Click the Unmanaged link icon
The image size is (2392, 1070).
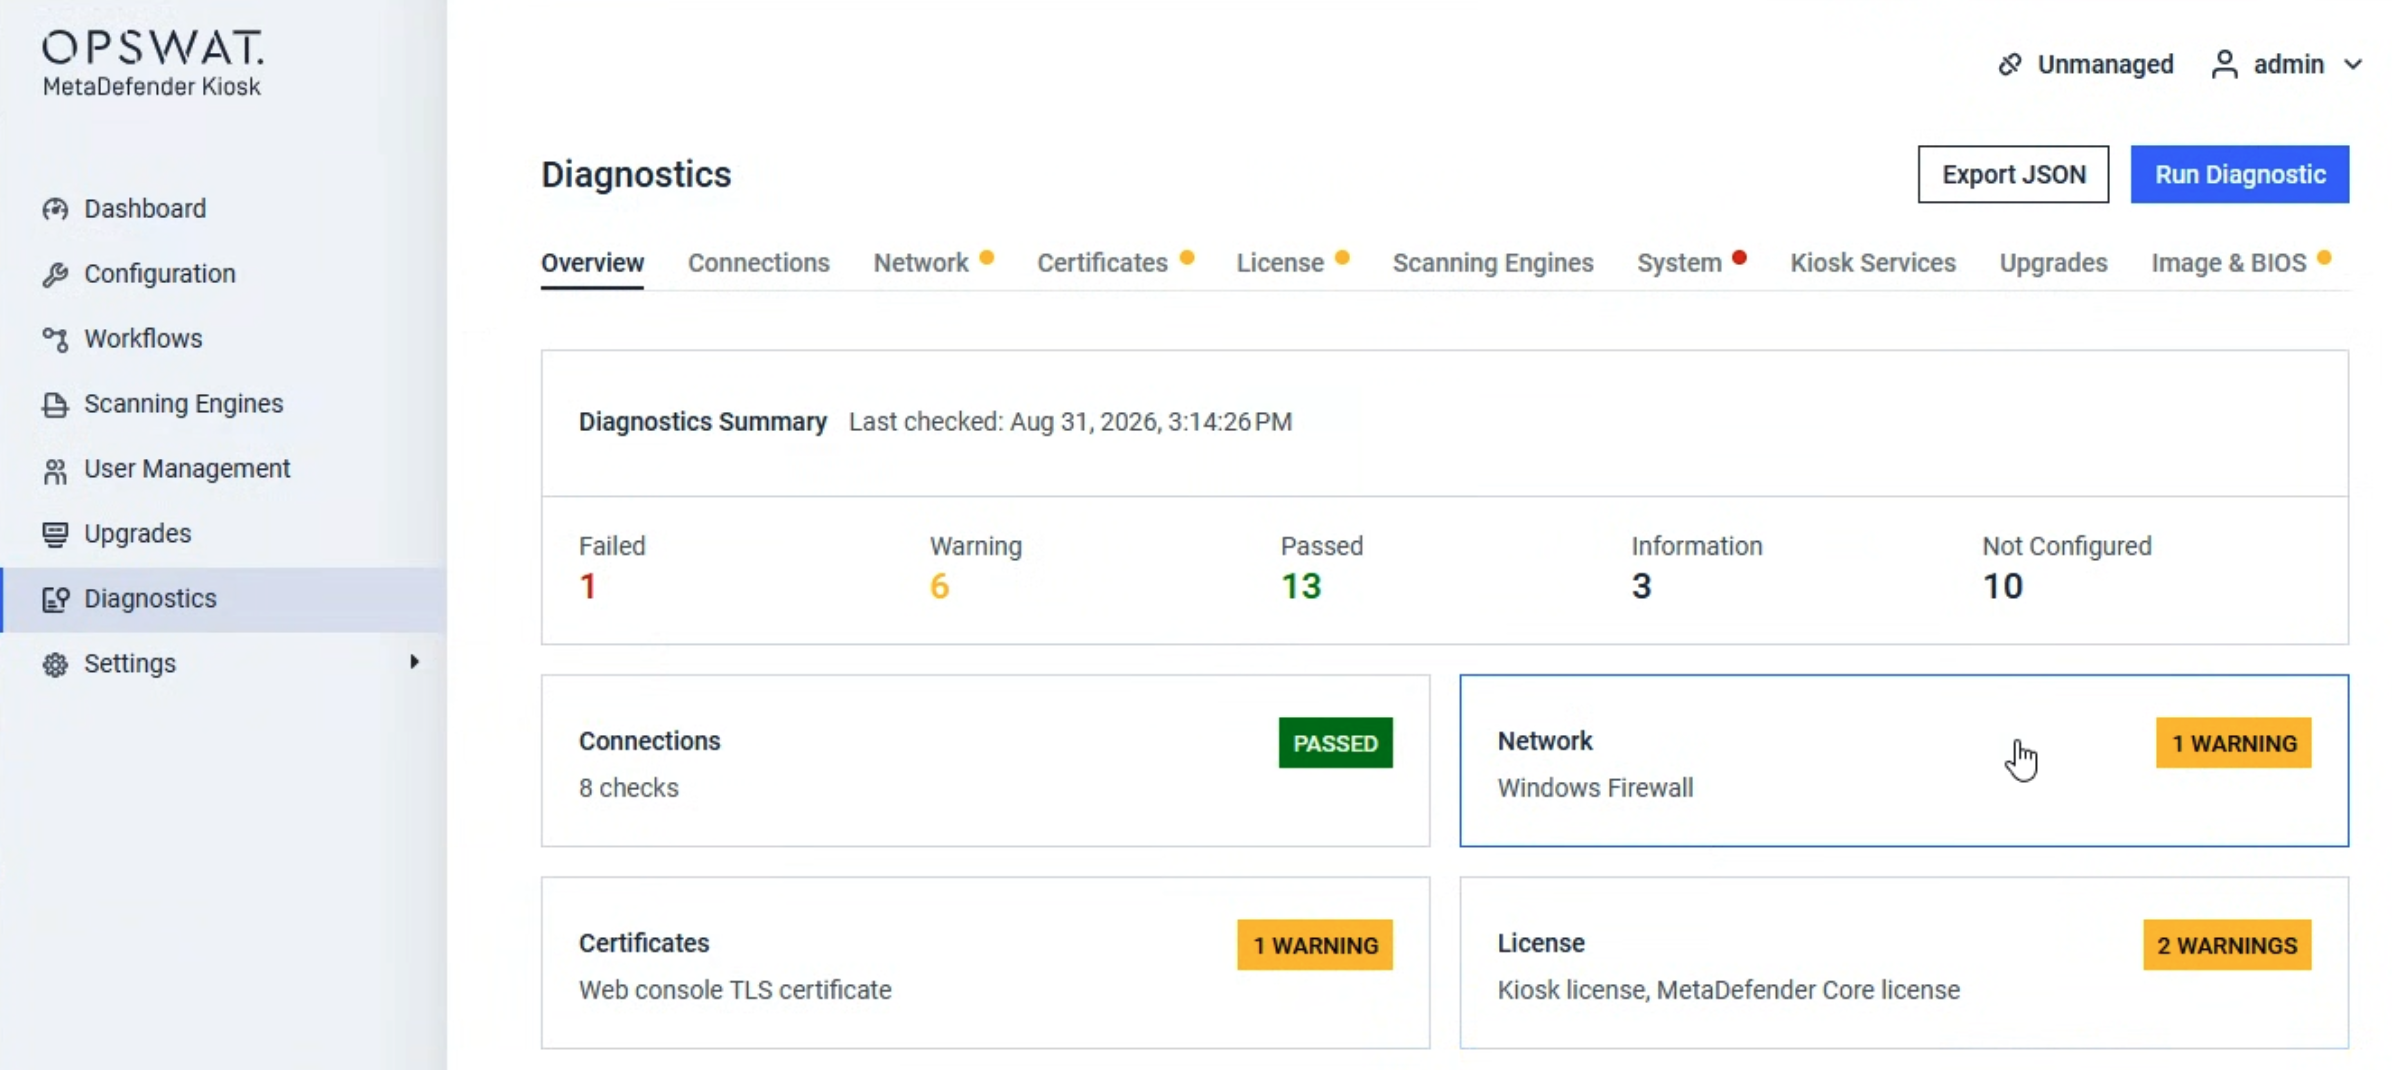click(x=2010, y=65)
